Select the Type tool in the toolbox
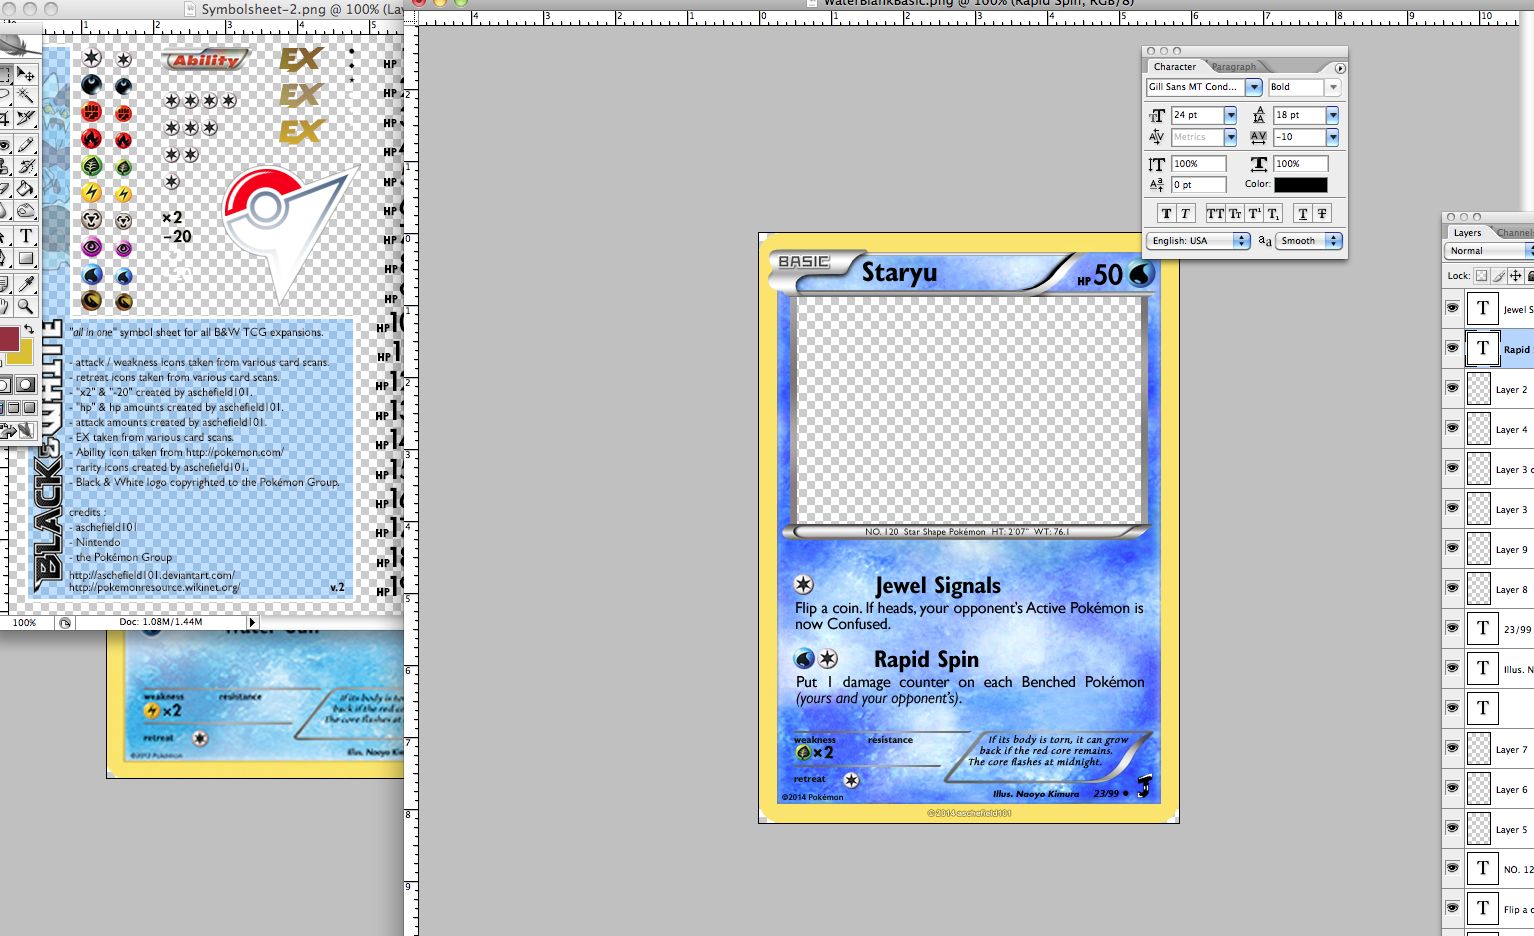 pos(25,236)
